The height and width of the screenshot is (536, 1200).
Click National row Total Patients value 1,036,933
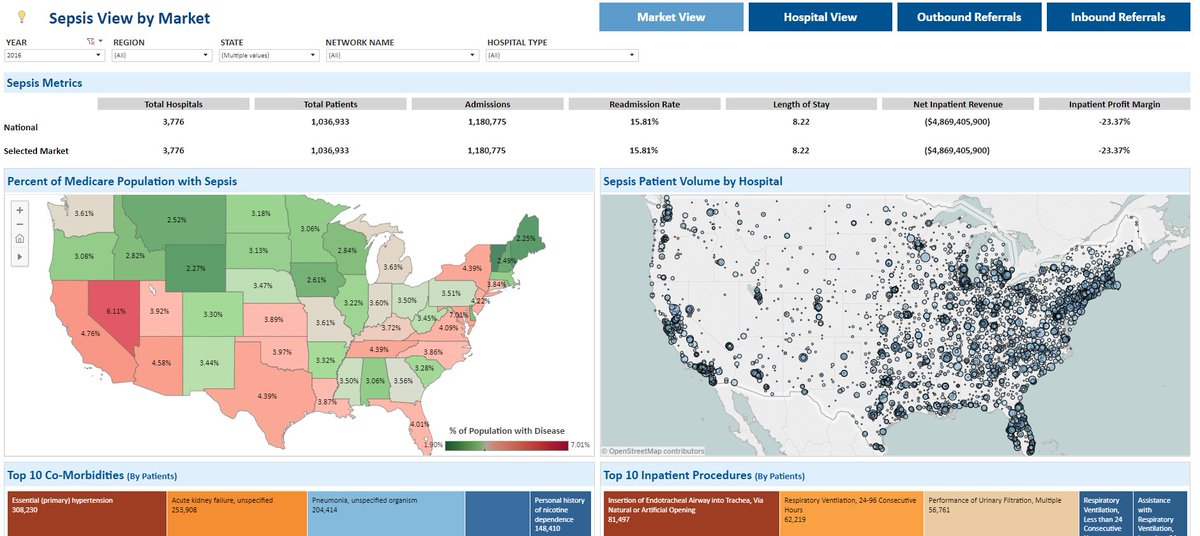329,121
